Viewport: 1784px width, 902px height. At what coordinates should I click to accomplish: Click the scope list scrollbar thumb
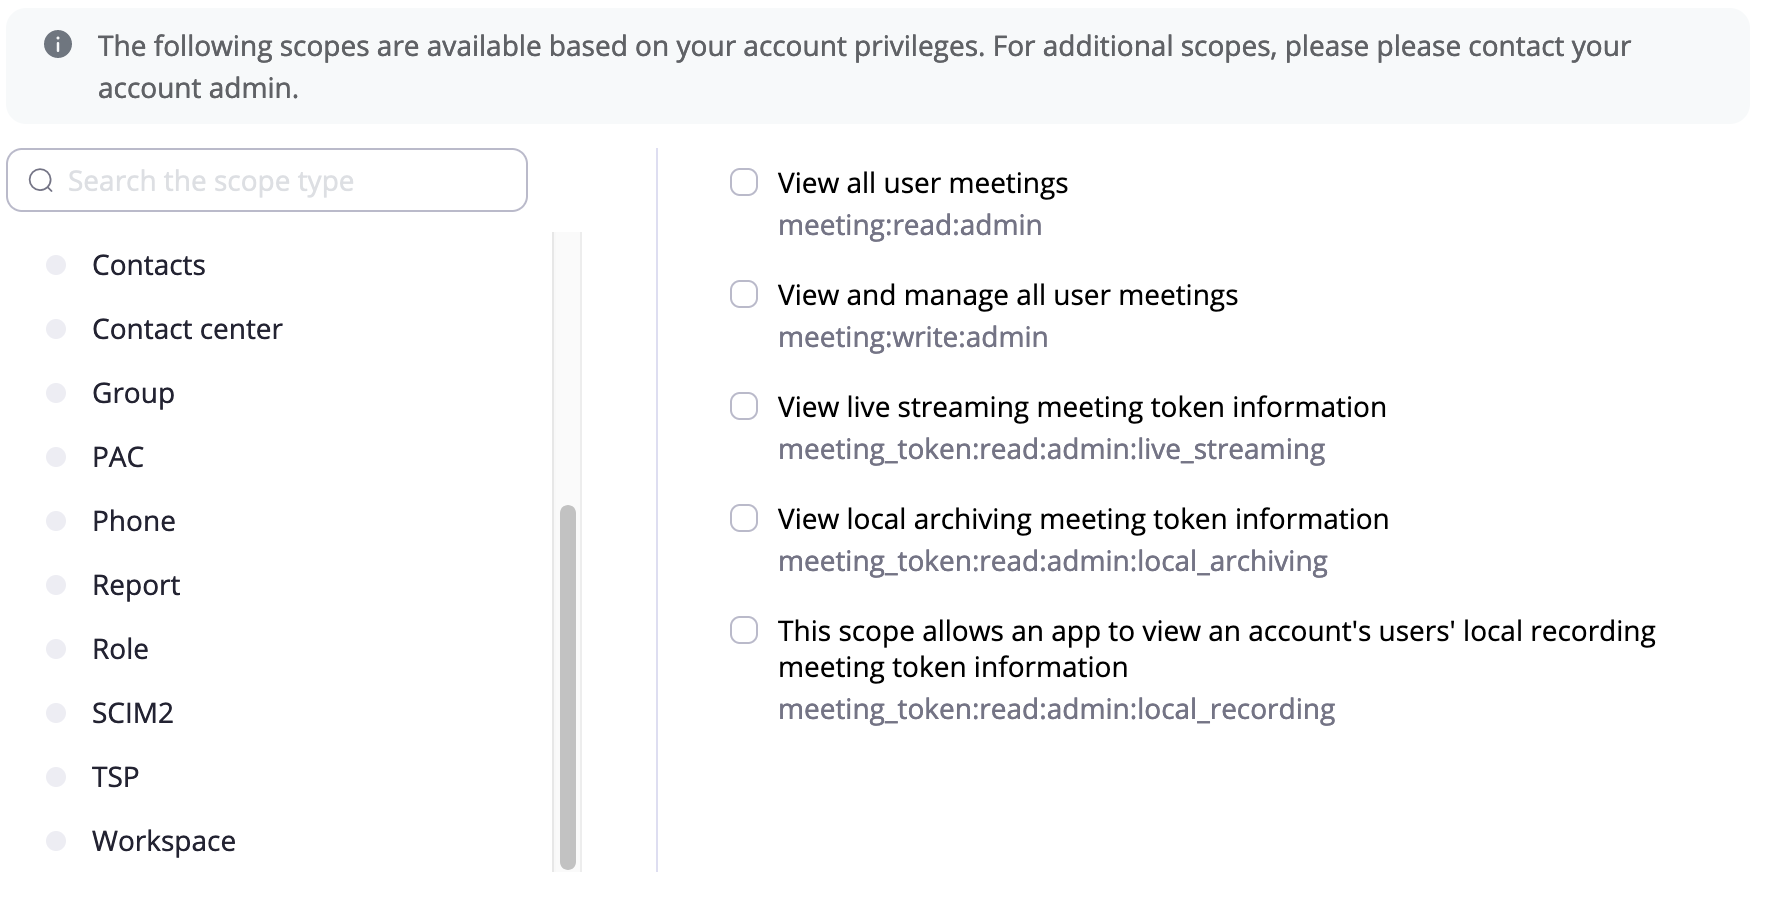pyautogui.click(x=568, y=686)
